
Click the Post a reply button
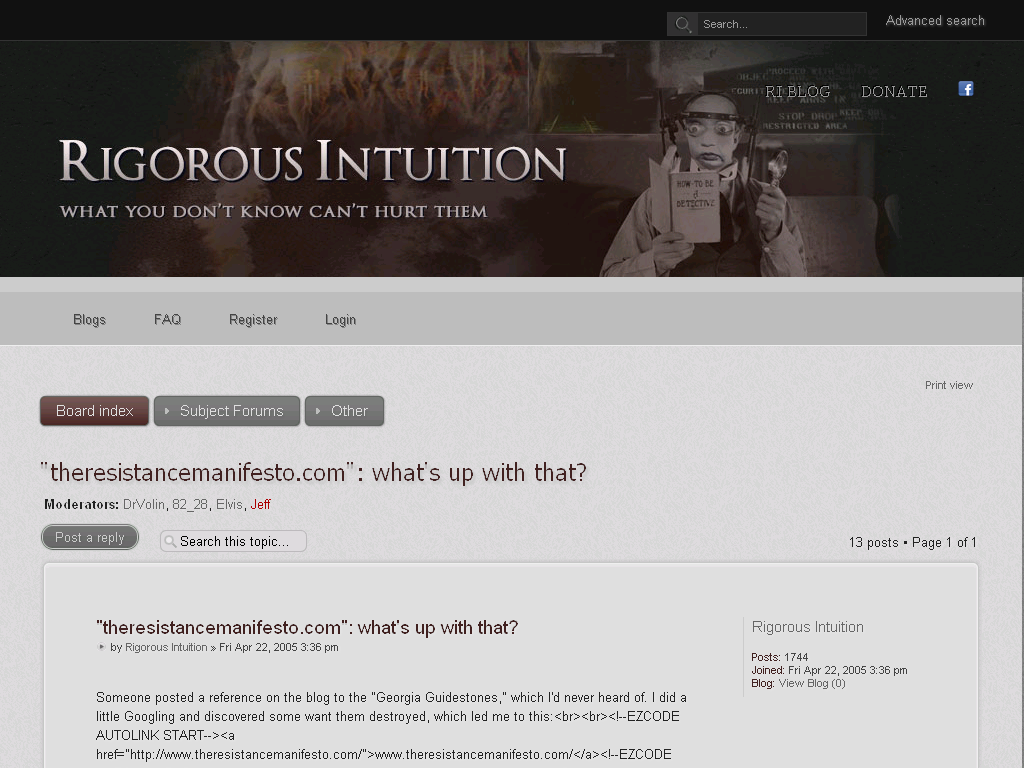[90, 537]
